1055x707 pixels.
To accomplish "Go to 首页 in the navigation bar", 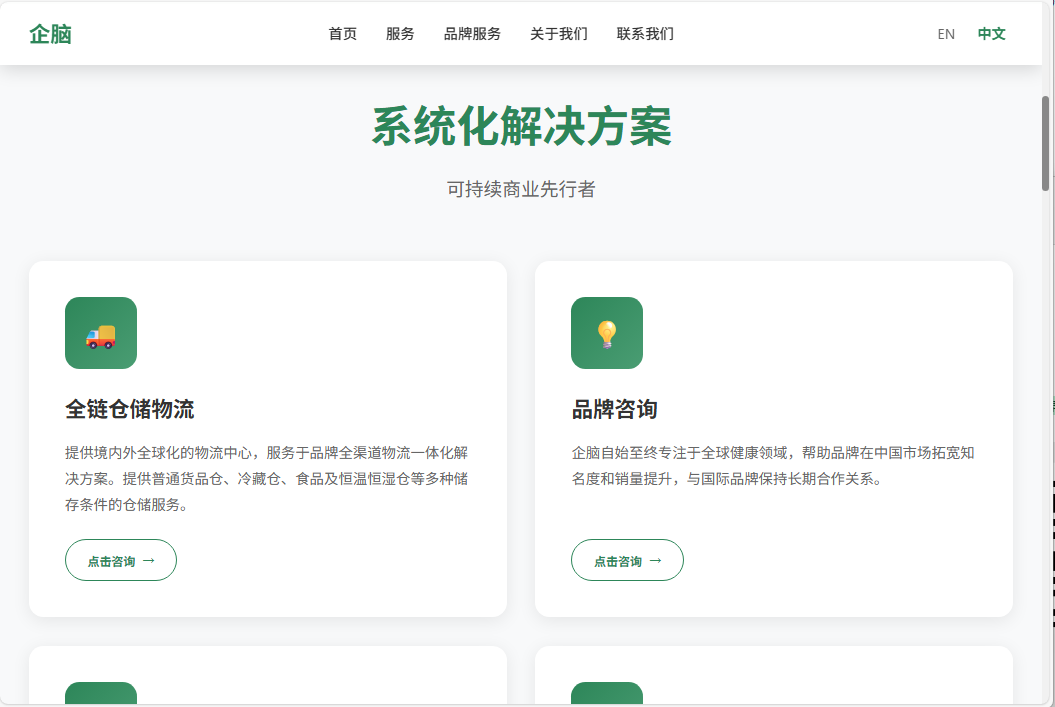I will [342, 34].
